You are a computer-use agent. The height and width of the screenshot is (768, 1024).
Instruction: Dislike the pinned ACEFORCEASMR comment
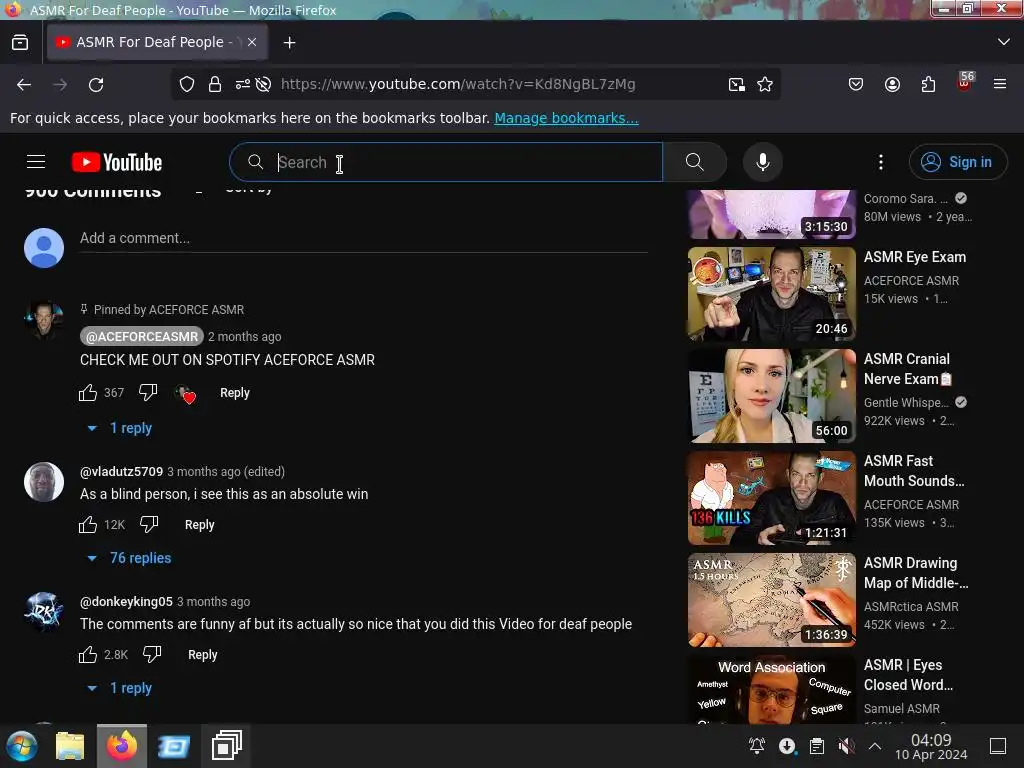click(148, 392)
